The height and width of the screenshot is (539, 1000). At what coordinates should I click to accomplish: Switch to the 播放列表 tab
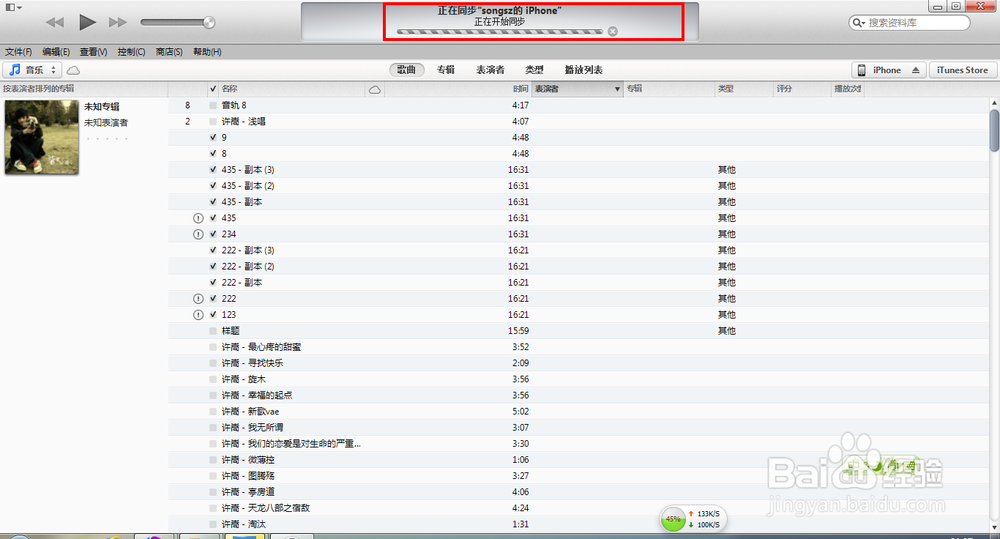coord(584,70)
